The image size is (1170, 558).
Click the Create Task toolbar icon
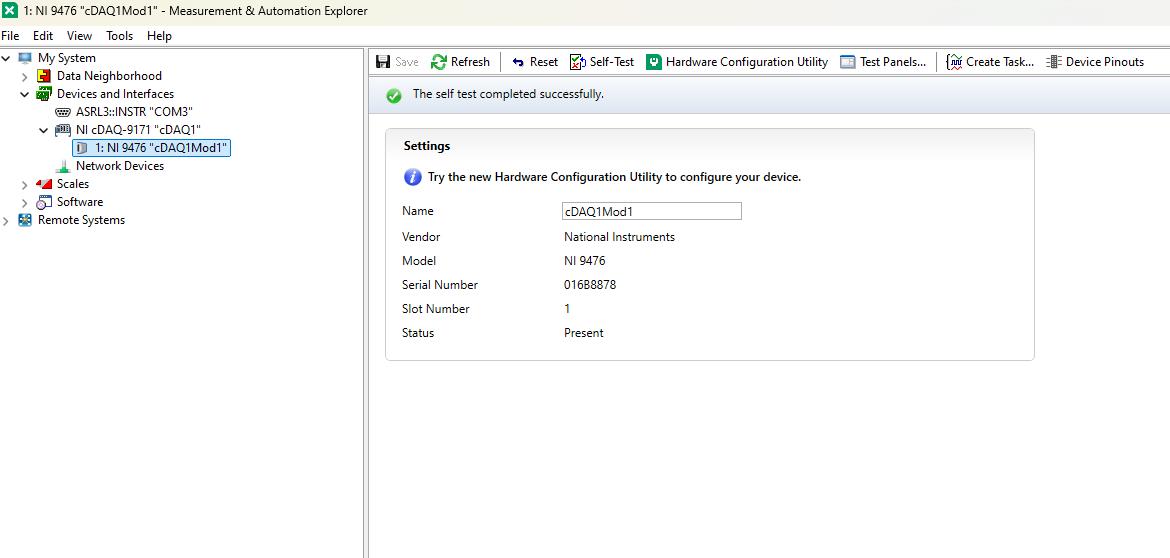(x=954, y=62)
